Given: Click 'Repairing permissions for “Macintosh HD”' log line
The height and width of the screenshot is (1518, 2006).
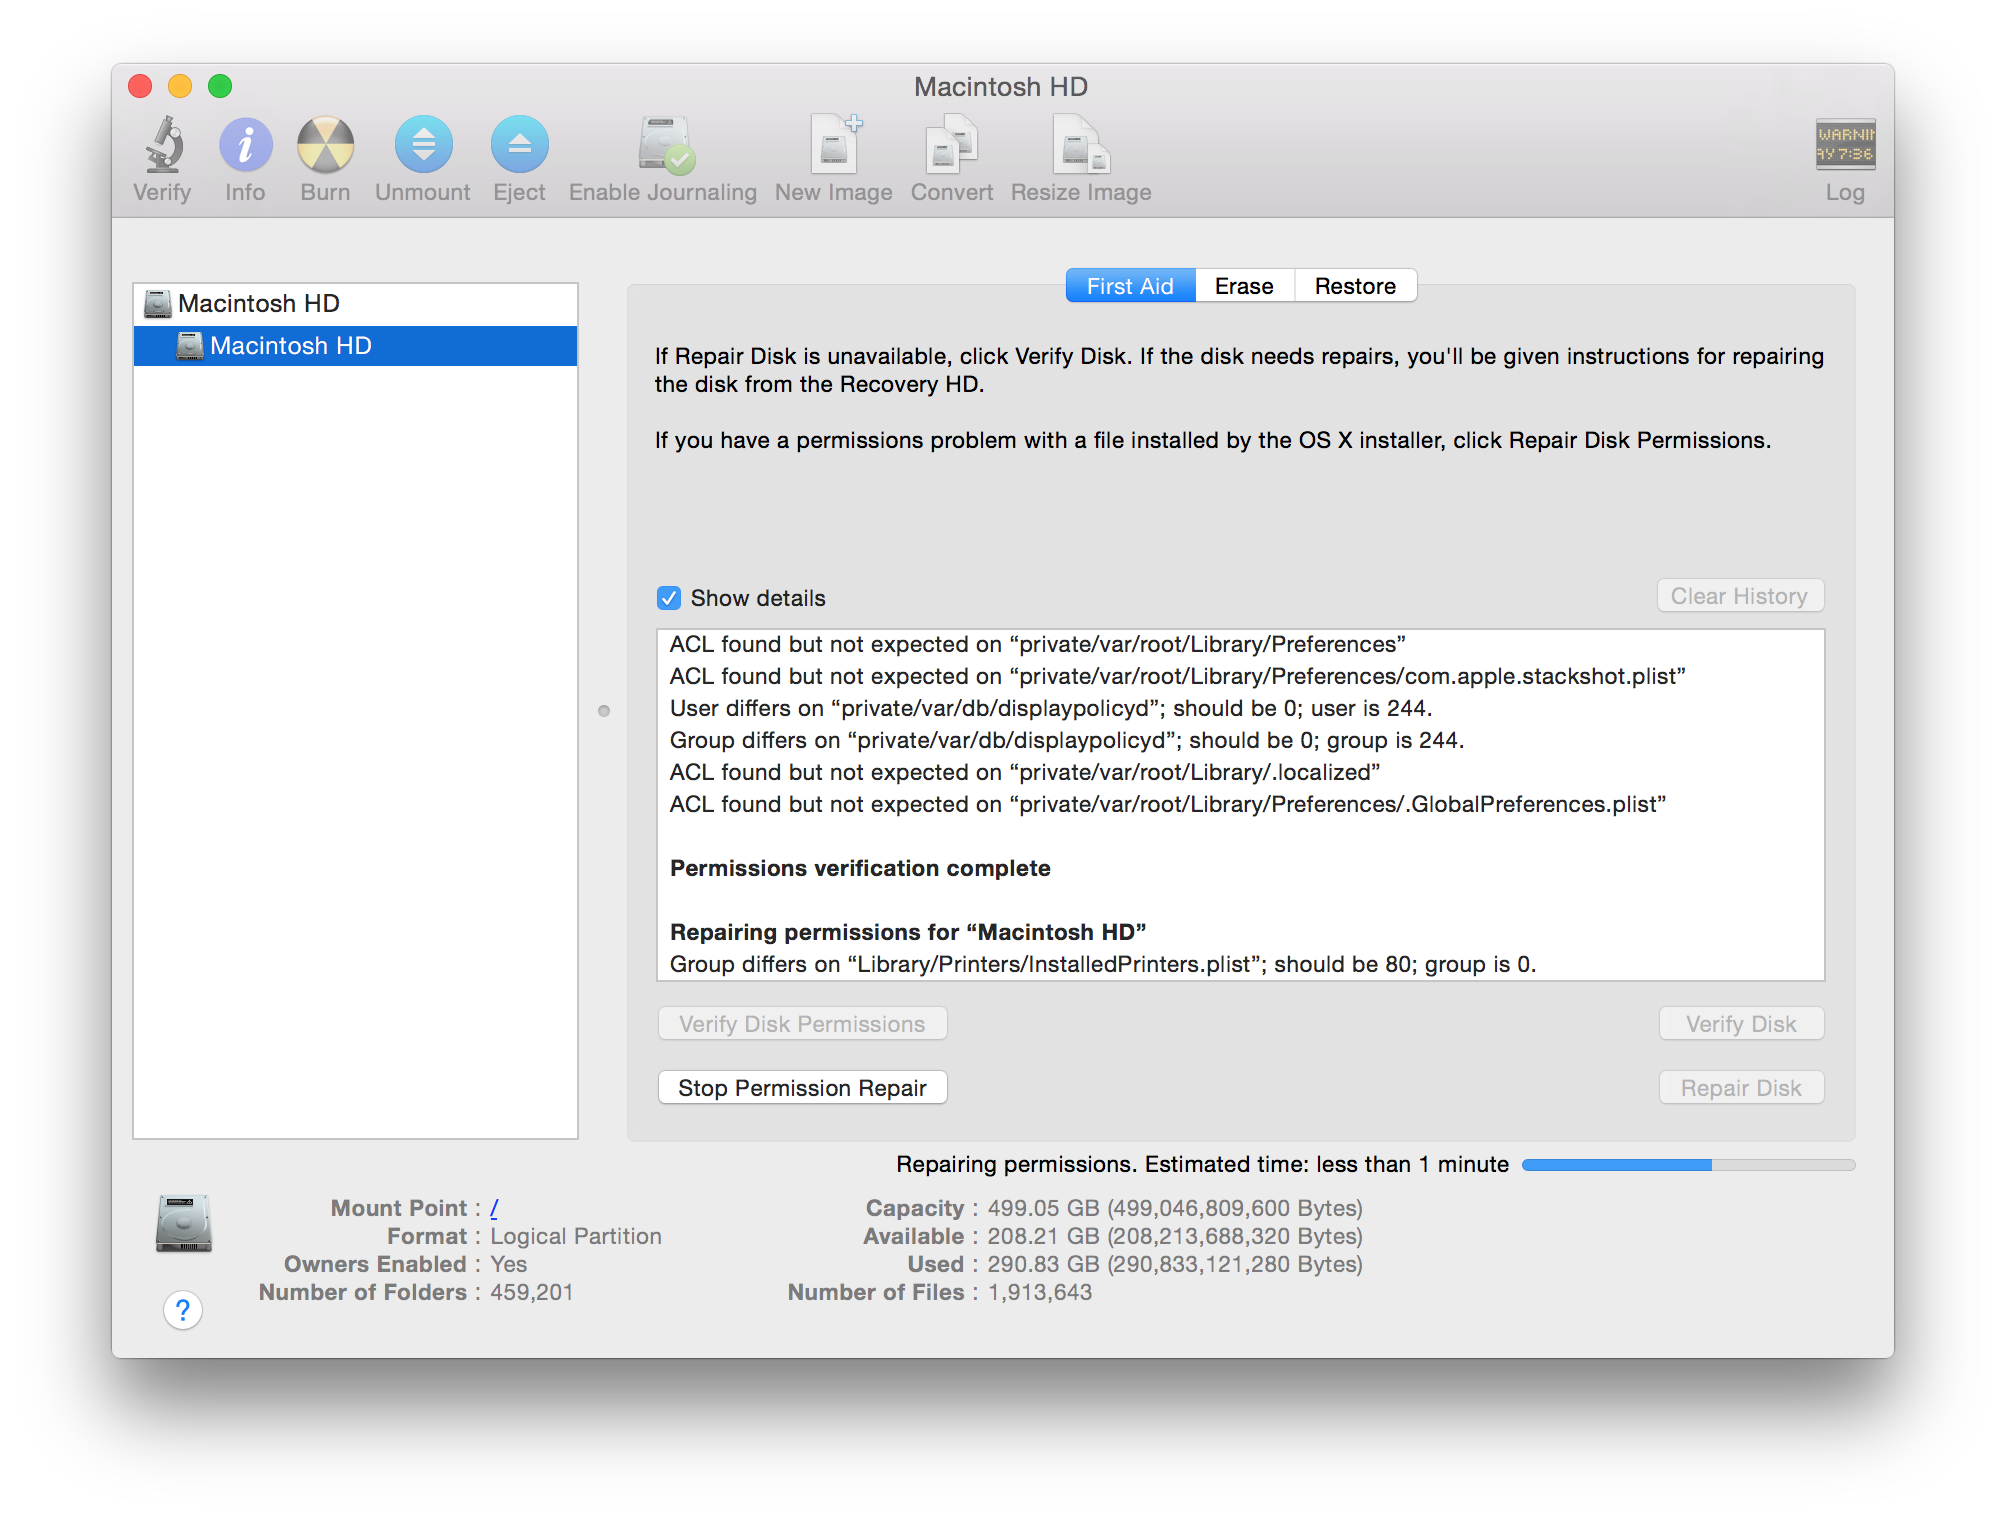Looking at the screenshot, I should [908, 932].
